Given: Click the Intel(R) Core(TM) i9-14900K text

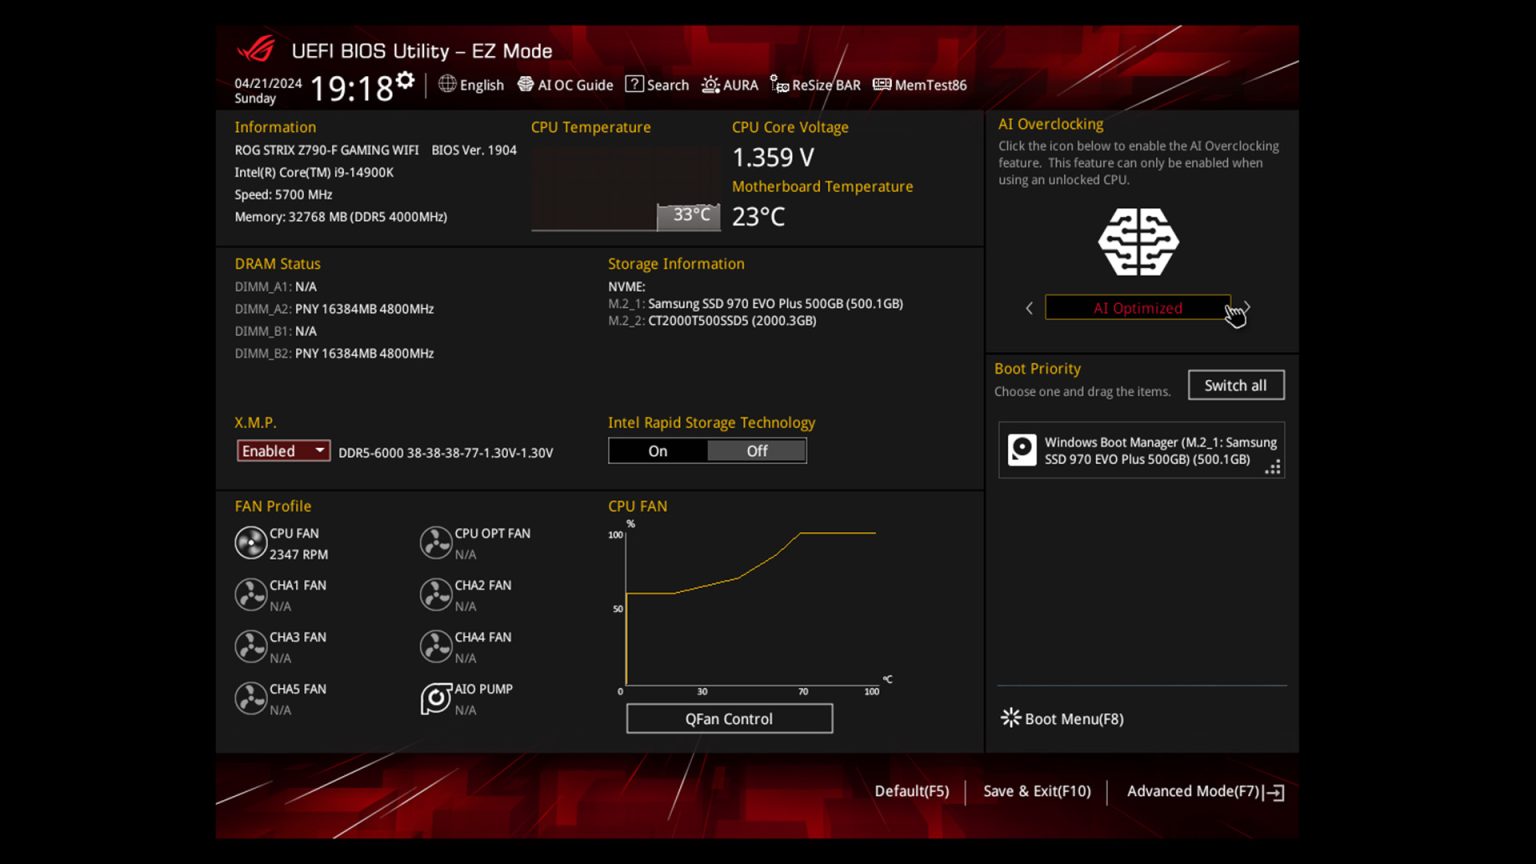Looking at the screenshot, I should 314,172.
